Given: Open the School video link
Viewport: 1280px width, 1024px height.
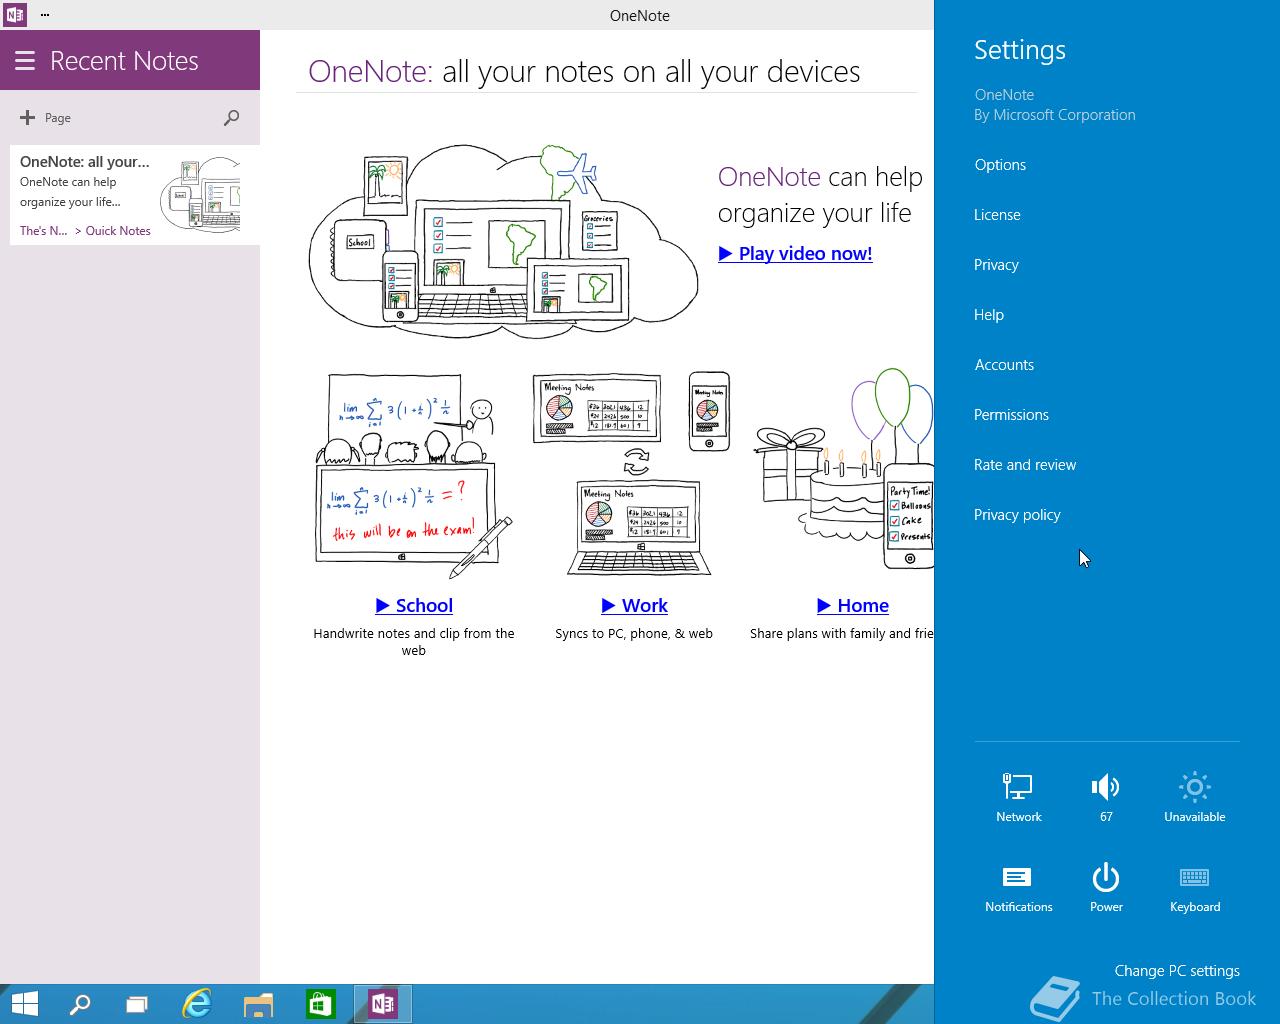Looking at the screenshot, I should pyautogui.click(x=414, y=605).
